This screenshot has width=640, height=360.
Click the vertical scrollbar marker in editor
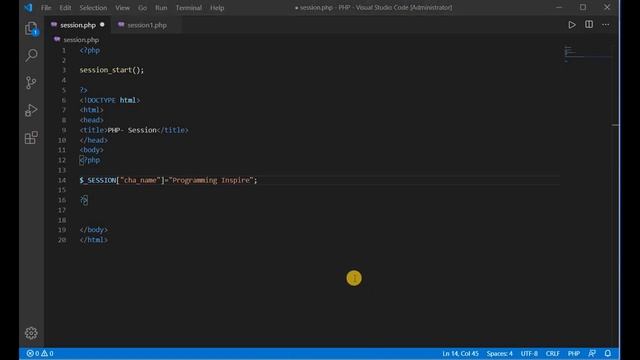click(x=615, y=125)
